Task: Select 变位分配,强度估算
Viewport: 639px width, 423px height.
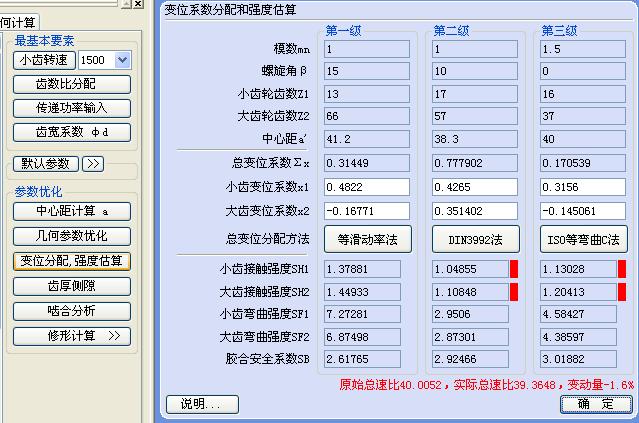Action: pyautogui.click(x=72, y=261)
